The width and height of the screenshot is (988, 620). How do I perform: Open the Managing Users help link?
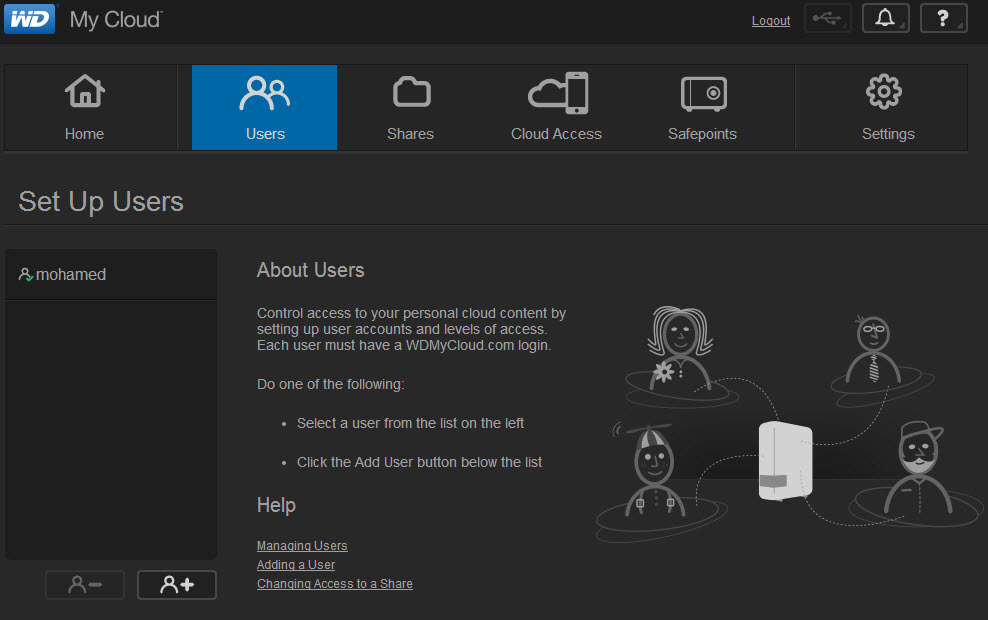[302, 546]
